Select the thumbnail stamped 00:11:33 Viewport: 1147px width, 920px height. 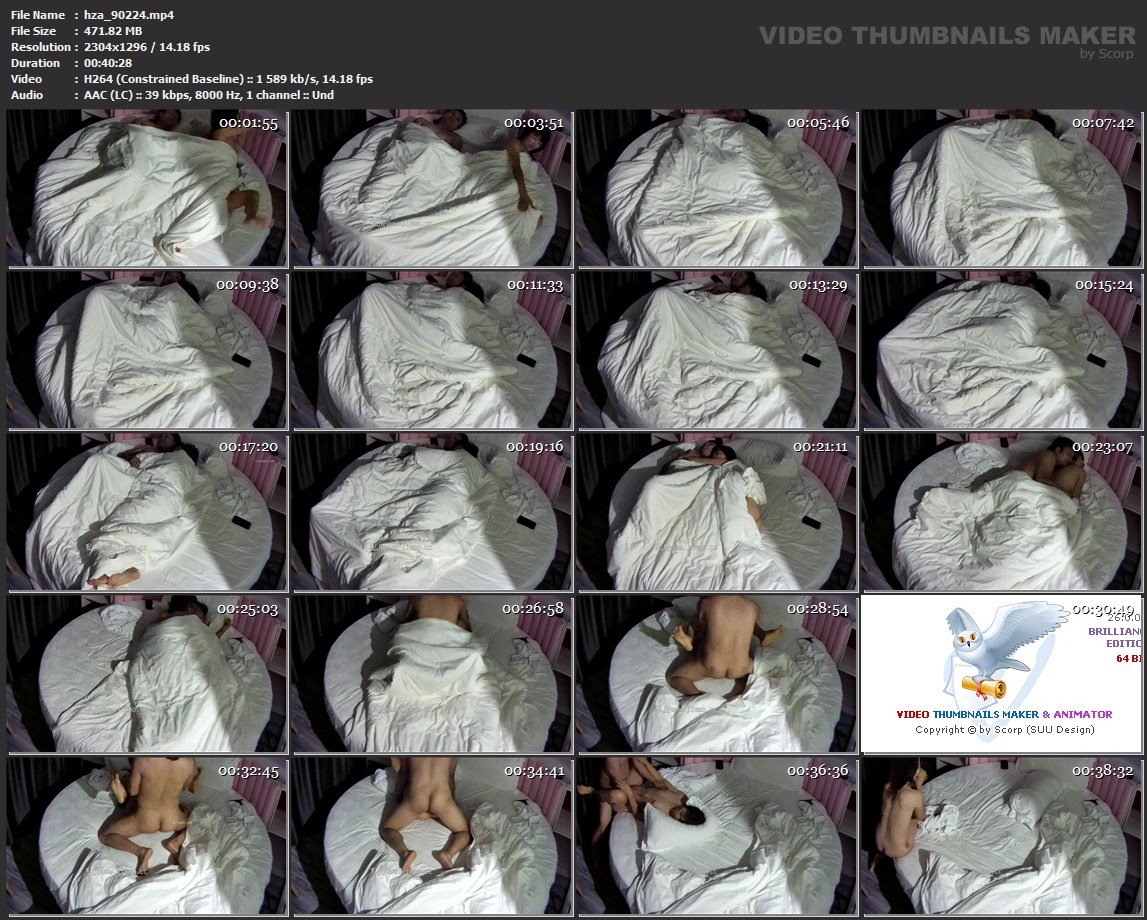pyautogui.click(x=431, y=350)
